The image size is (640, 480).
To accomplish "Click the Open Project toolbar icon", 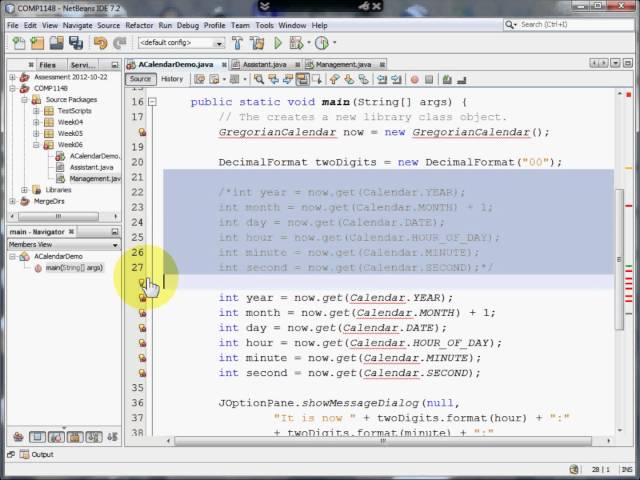I will (57, 42).
